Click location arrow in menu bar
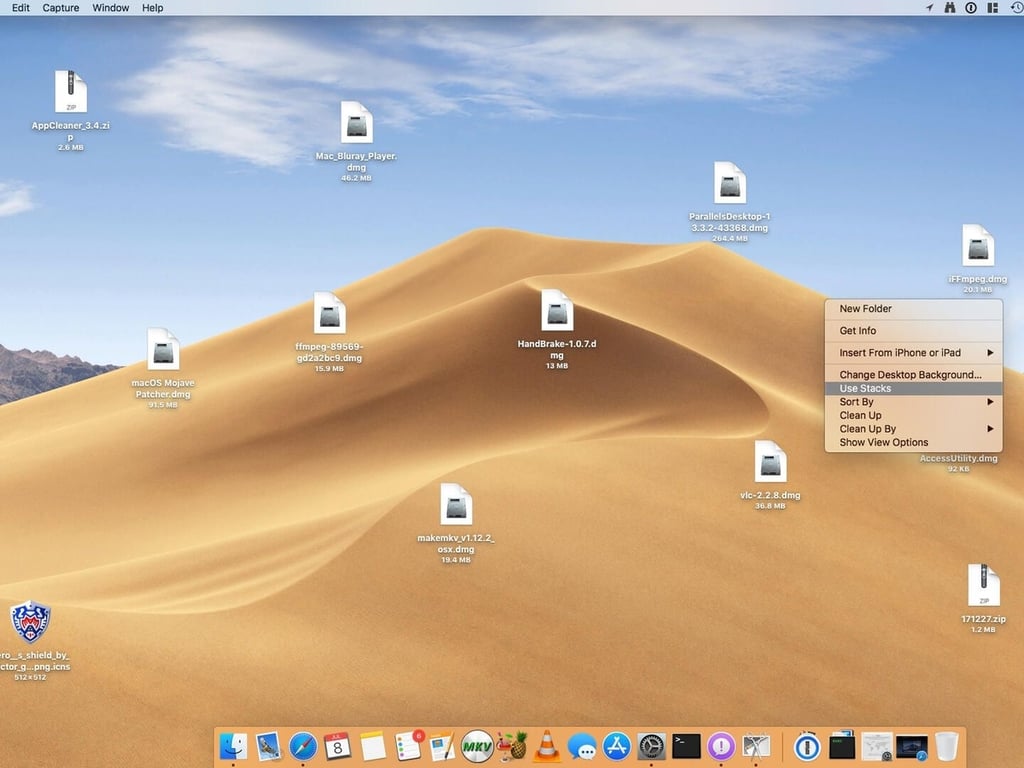This screenshot has width=1024, height=768. (x=929, y=8)
